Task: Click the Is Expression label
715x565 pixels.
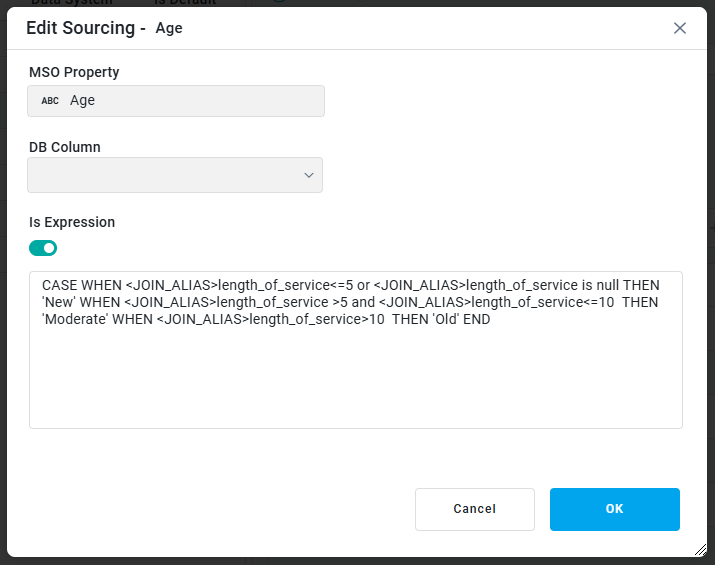Action: [x=72, y=222]
